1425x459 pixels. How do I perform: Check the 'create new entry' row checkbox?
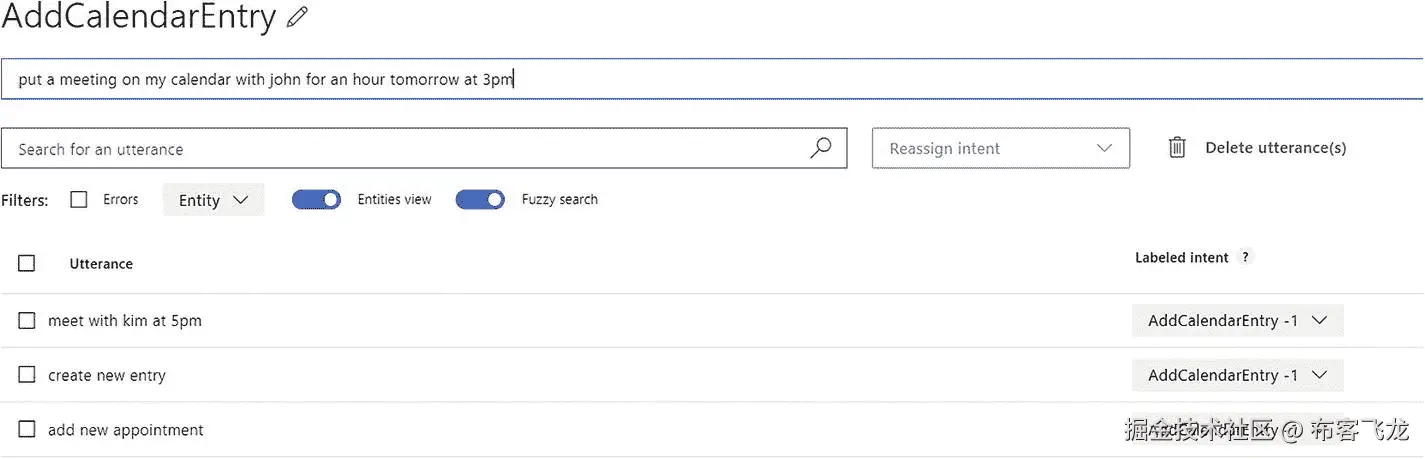click(27, 375)
